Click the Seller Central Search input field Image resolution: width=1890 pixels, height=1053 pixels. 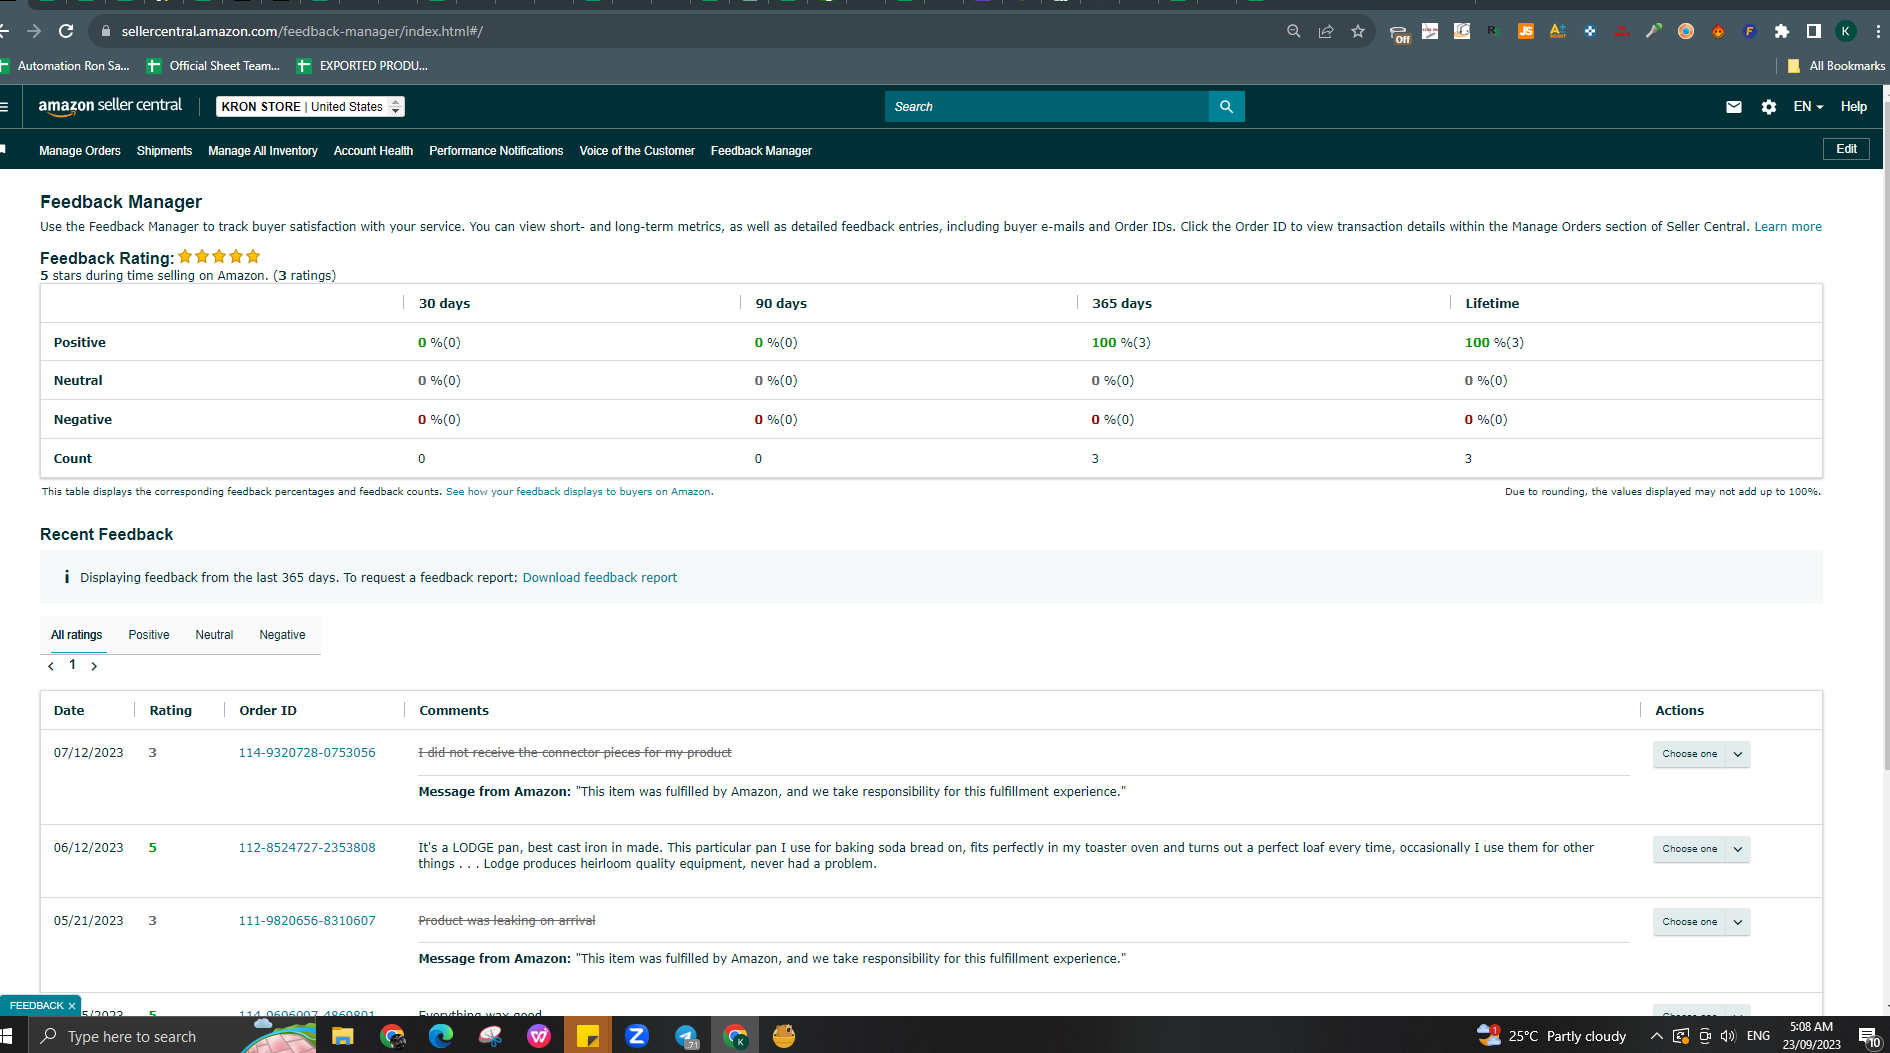[1047, 106]
